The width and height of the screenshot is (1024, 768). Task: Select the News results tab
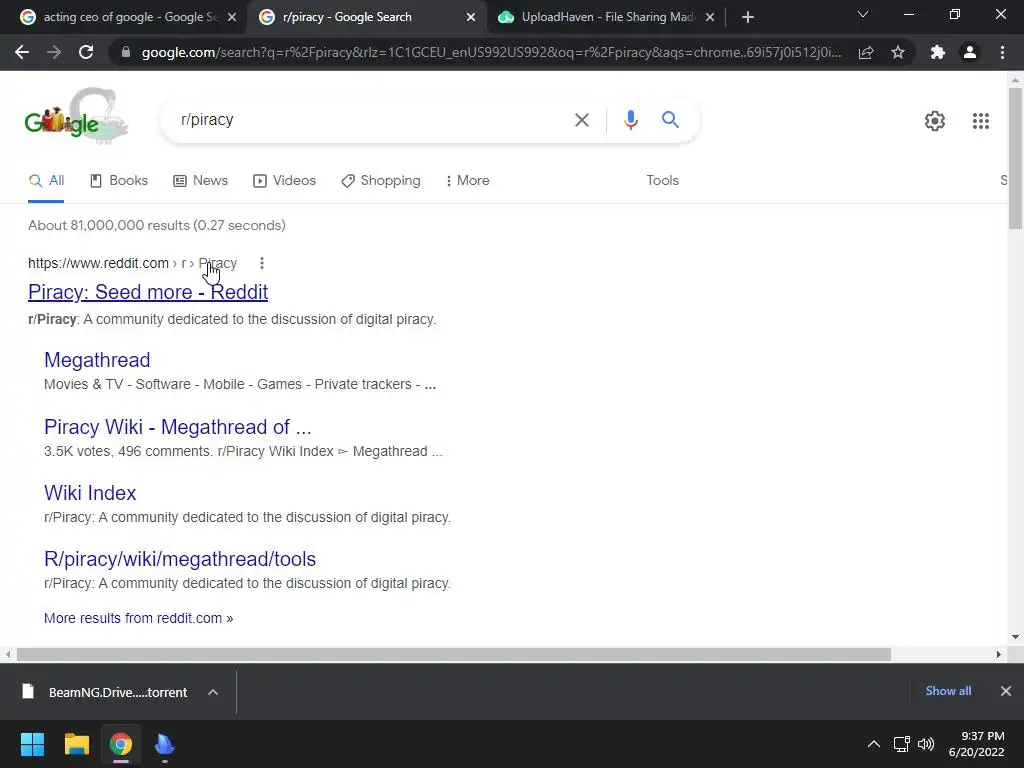tap(200, 181)
